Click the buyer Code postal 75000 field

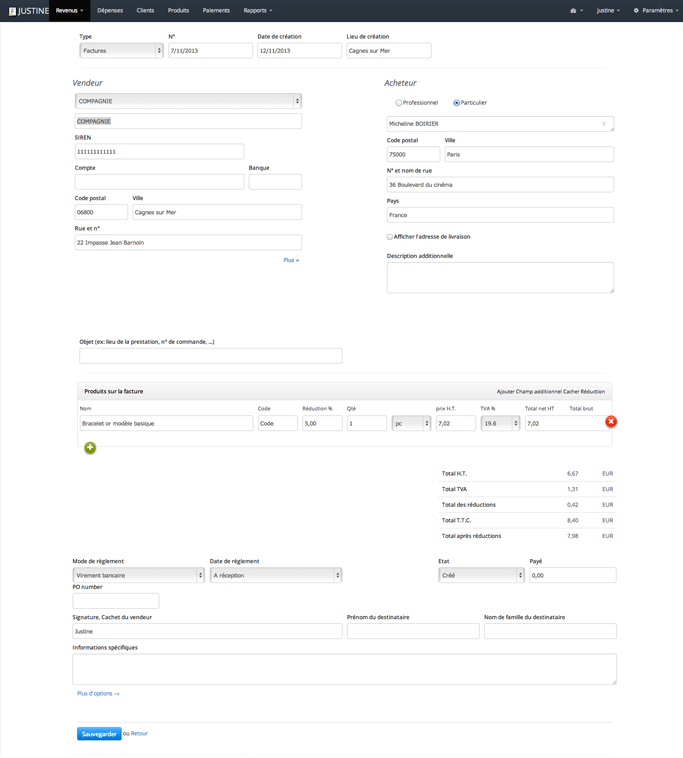[413, 154]
